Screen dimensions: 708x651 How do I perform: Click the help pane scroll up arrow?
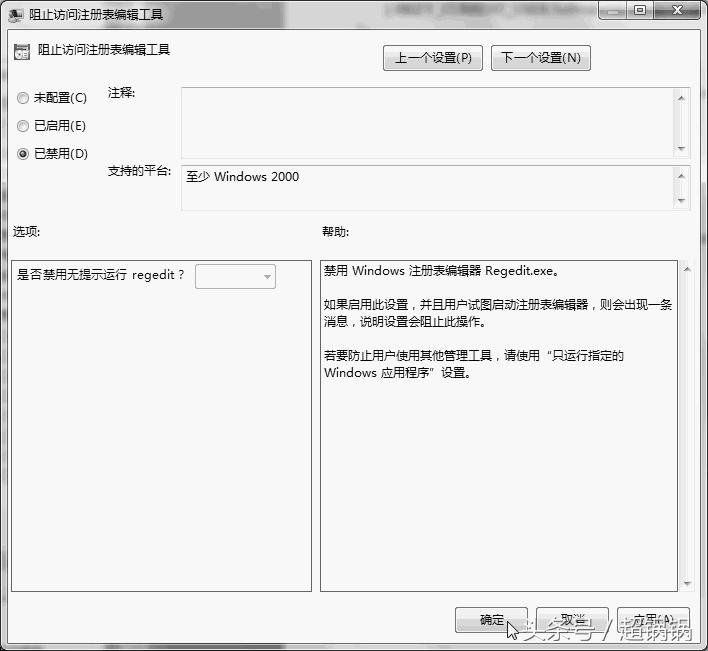tap(687, 270)
